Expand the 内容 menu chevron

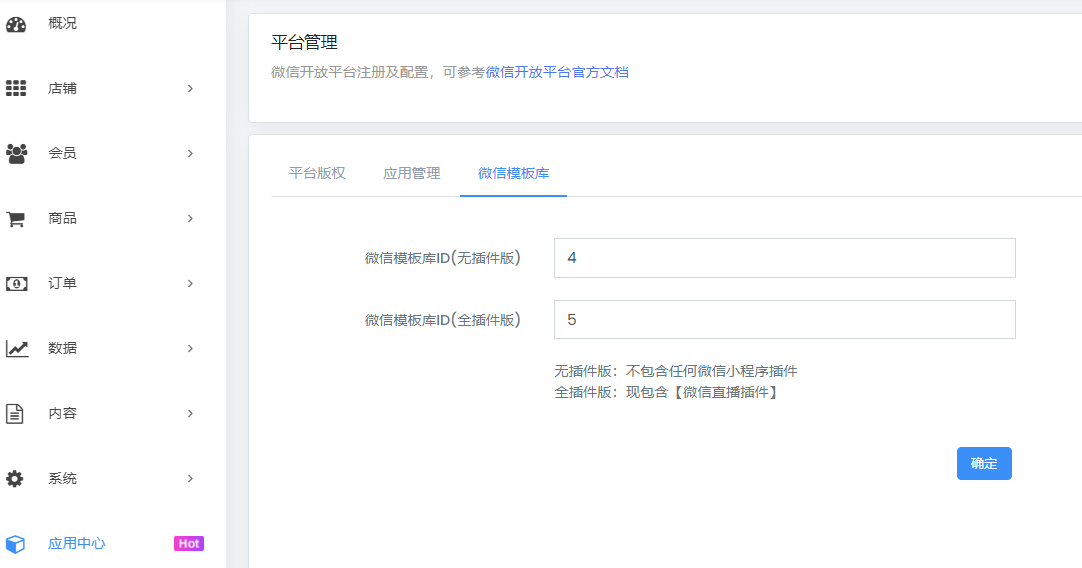pos(190,413)
